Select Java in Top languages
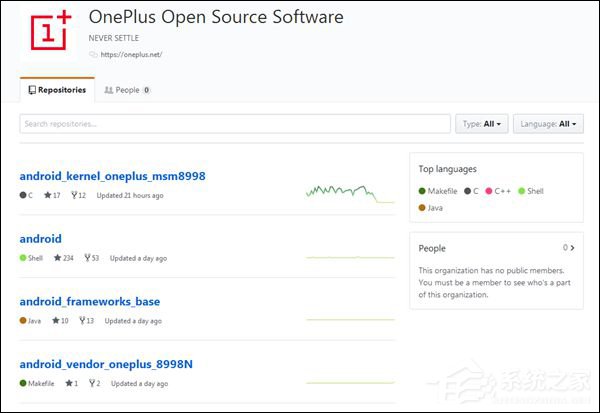The image size is (600, 413). tap(431, 208)
